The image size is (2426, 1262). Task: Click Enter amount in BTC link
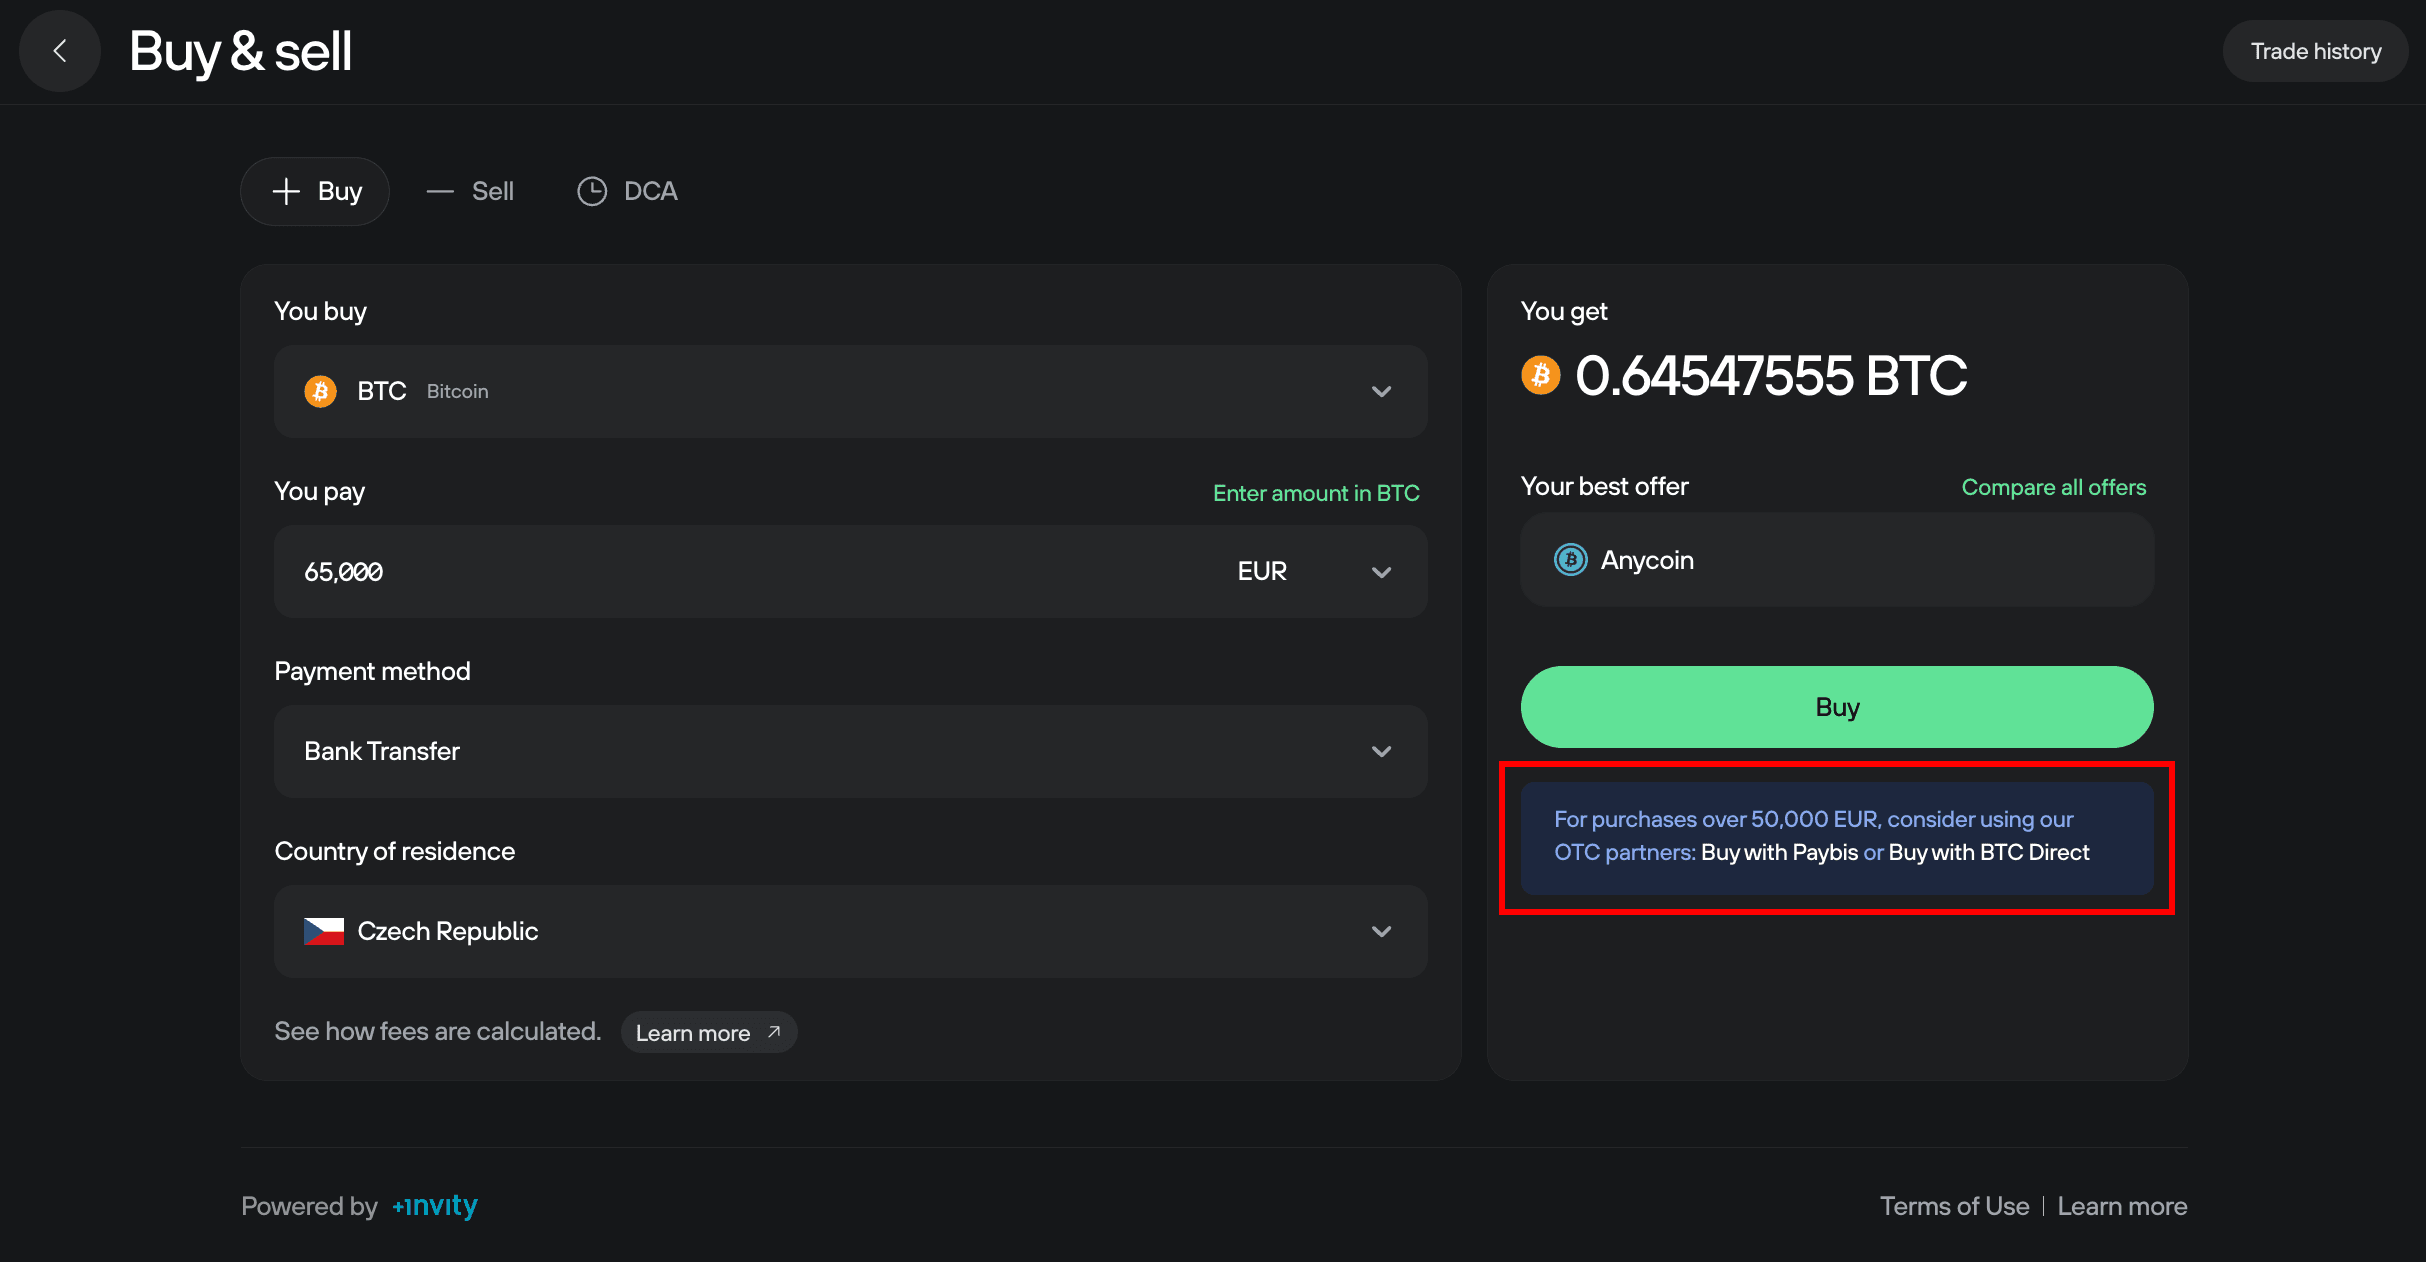point(1315,493)
